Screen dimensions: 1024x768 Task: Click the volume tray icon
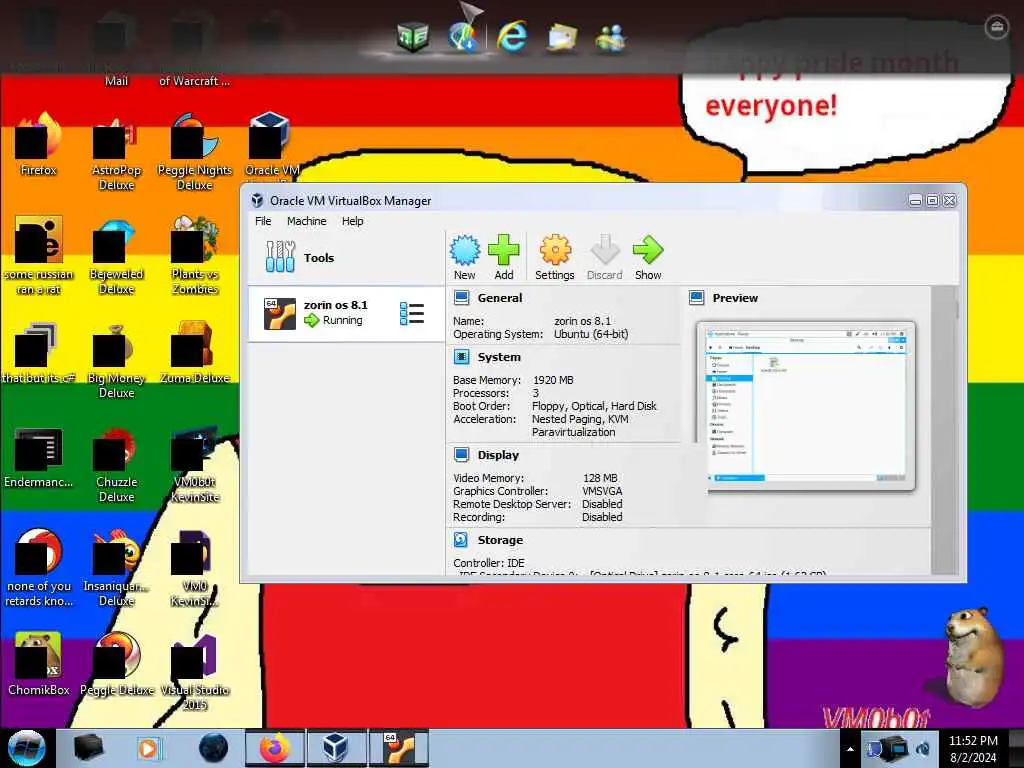click(923, 749)
